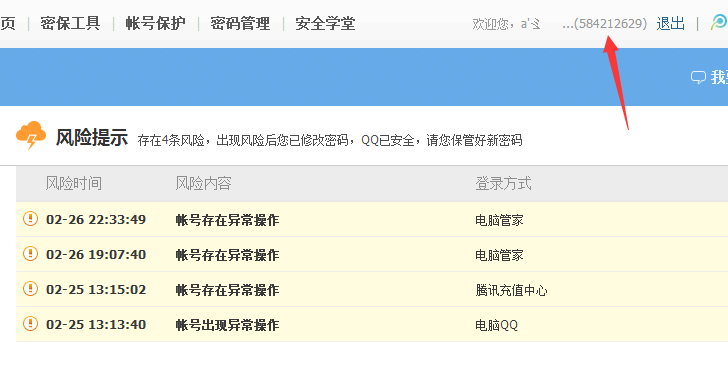This screenshot has width=728, height=384.
Task: Open the 帐号保护 menu
Action: click(x=155, y=23)
